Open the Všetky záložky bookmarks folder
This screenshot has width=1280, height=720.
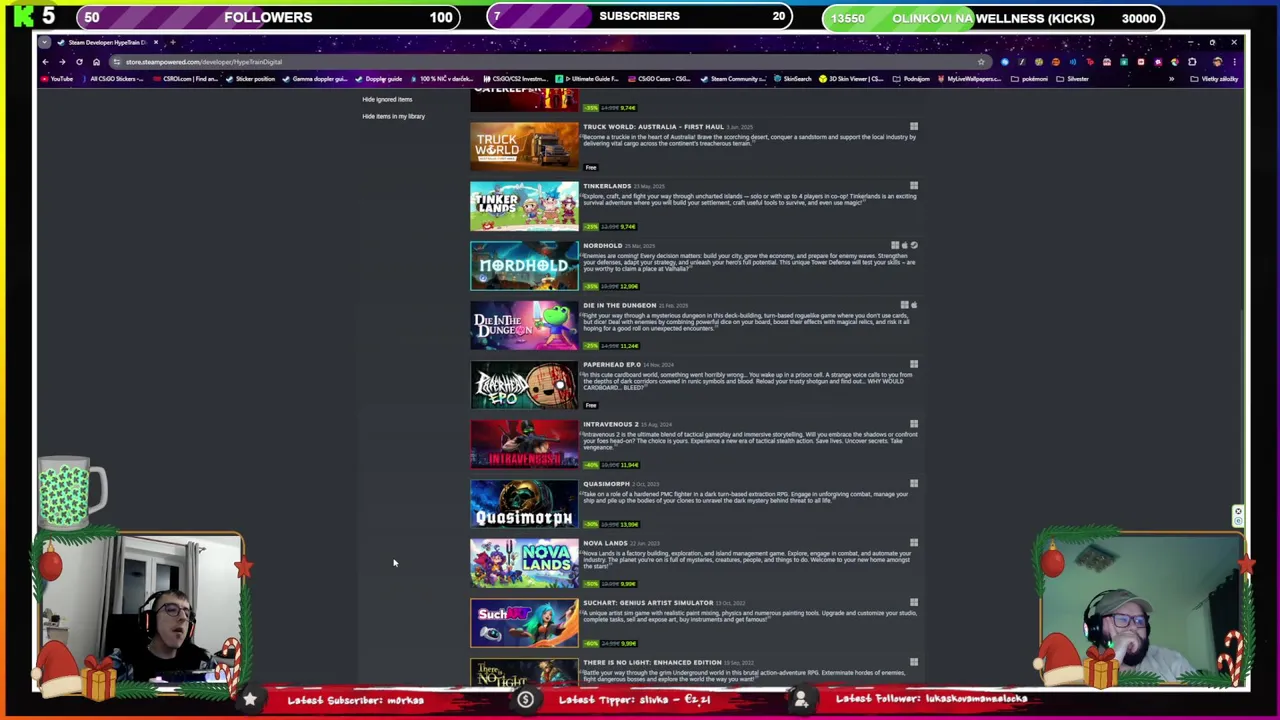[1215, 79]
